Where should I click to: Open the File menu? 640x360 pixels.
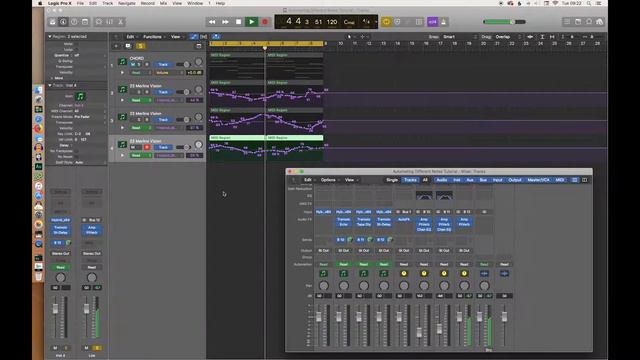[x=80, y=3]
